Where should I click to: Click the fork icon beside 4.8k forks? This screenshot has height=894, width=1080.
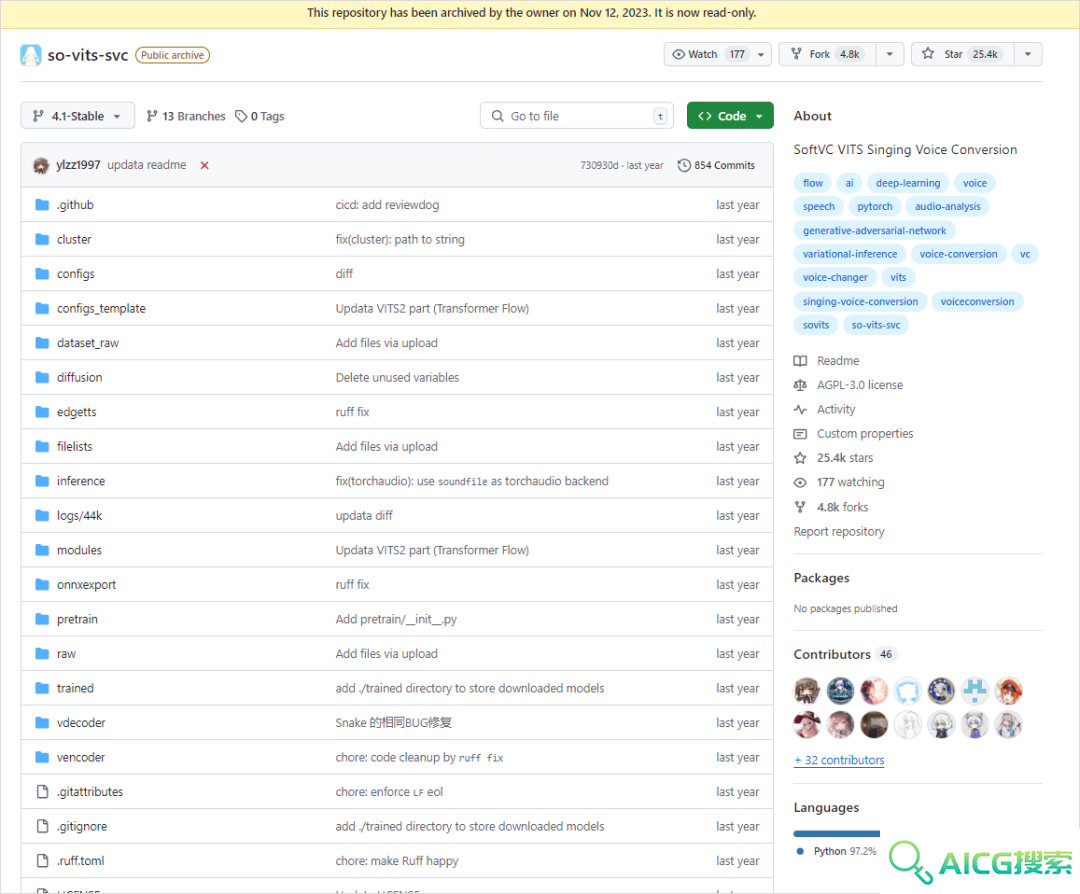point(800,507)
